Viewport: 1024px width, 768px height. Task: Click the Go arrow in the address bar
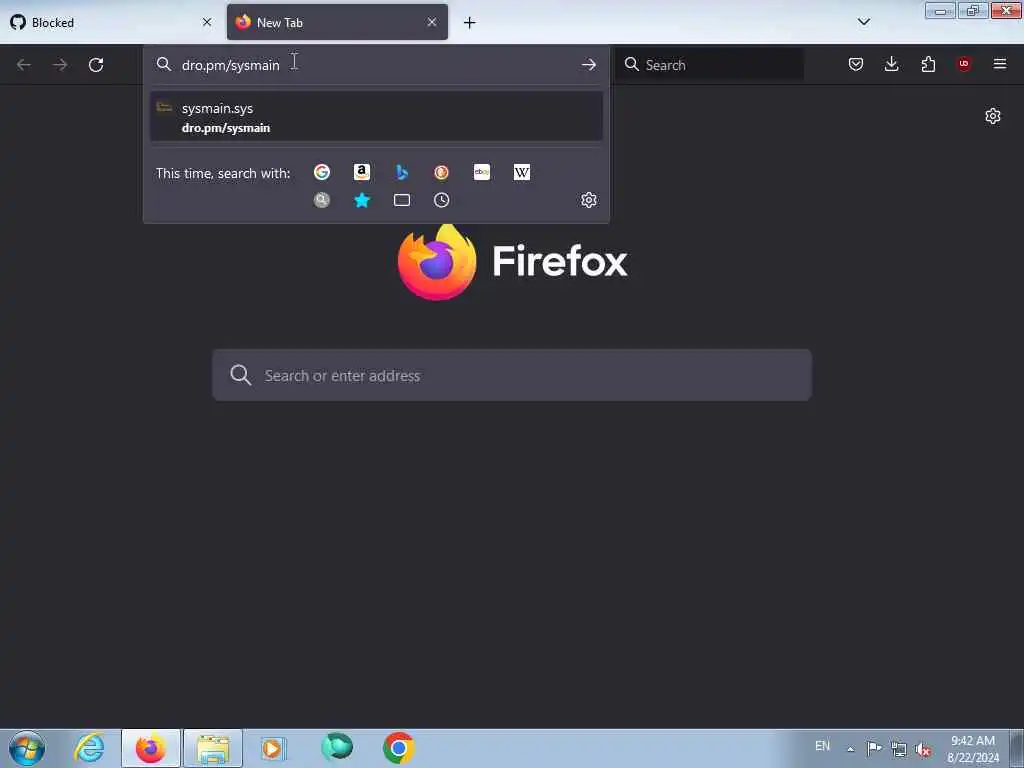point(588,65)
